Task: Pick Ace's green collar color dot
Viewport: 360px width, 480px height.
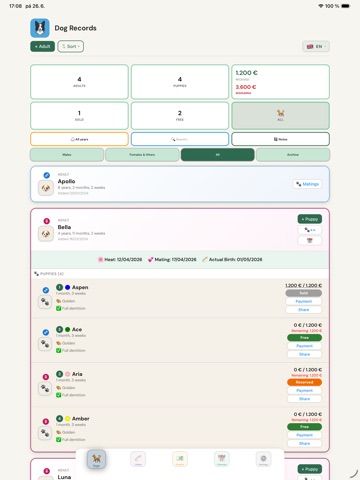Action: 68,329
